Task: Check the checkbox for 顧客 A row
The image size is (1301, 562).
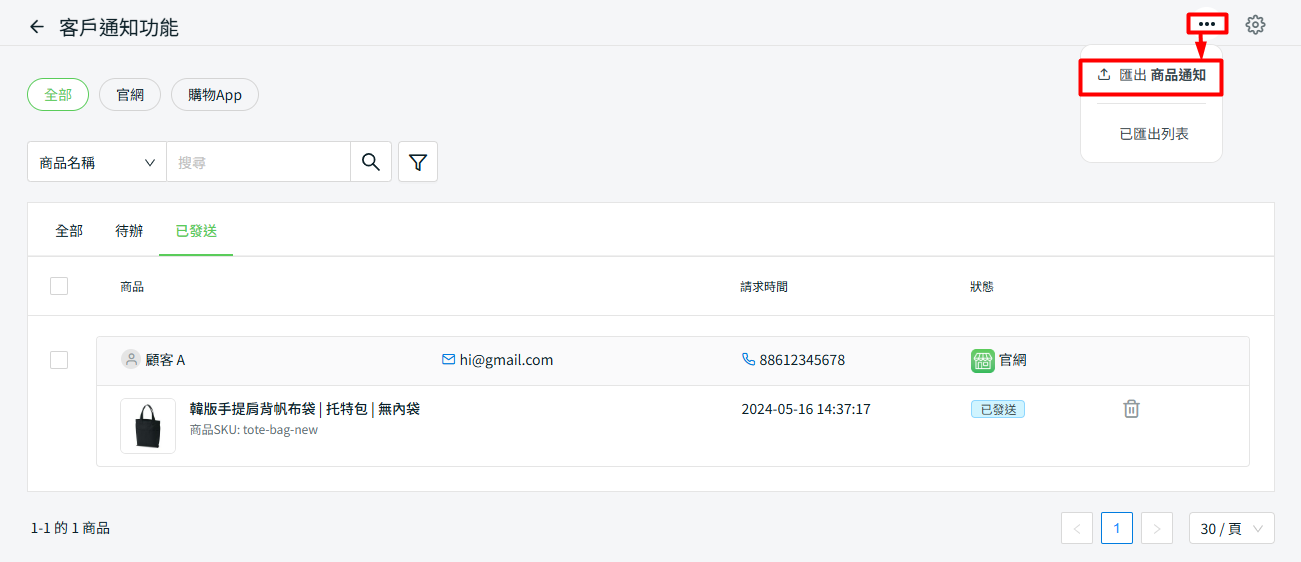Action: tap(59, 360)
